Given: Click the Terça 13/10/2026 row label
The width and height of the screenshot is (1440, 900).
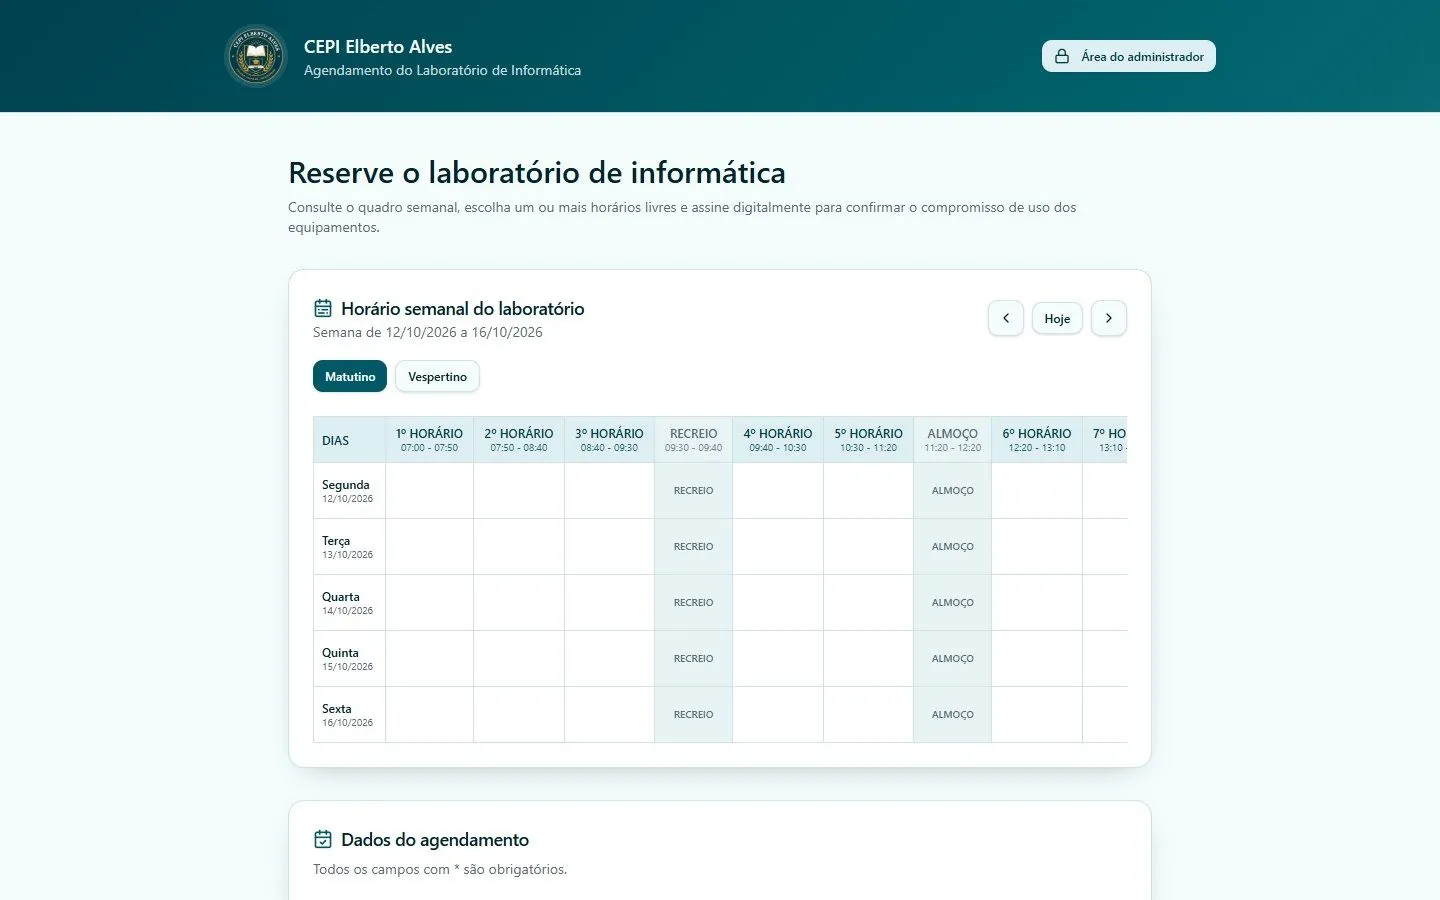Looking at the screenshot, I should 349,547.
